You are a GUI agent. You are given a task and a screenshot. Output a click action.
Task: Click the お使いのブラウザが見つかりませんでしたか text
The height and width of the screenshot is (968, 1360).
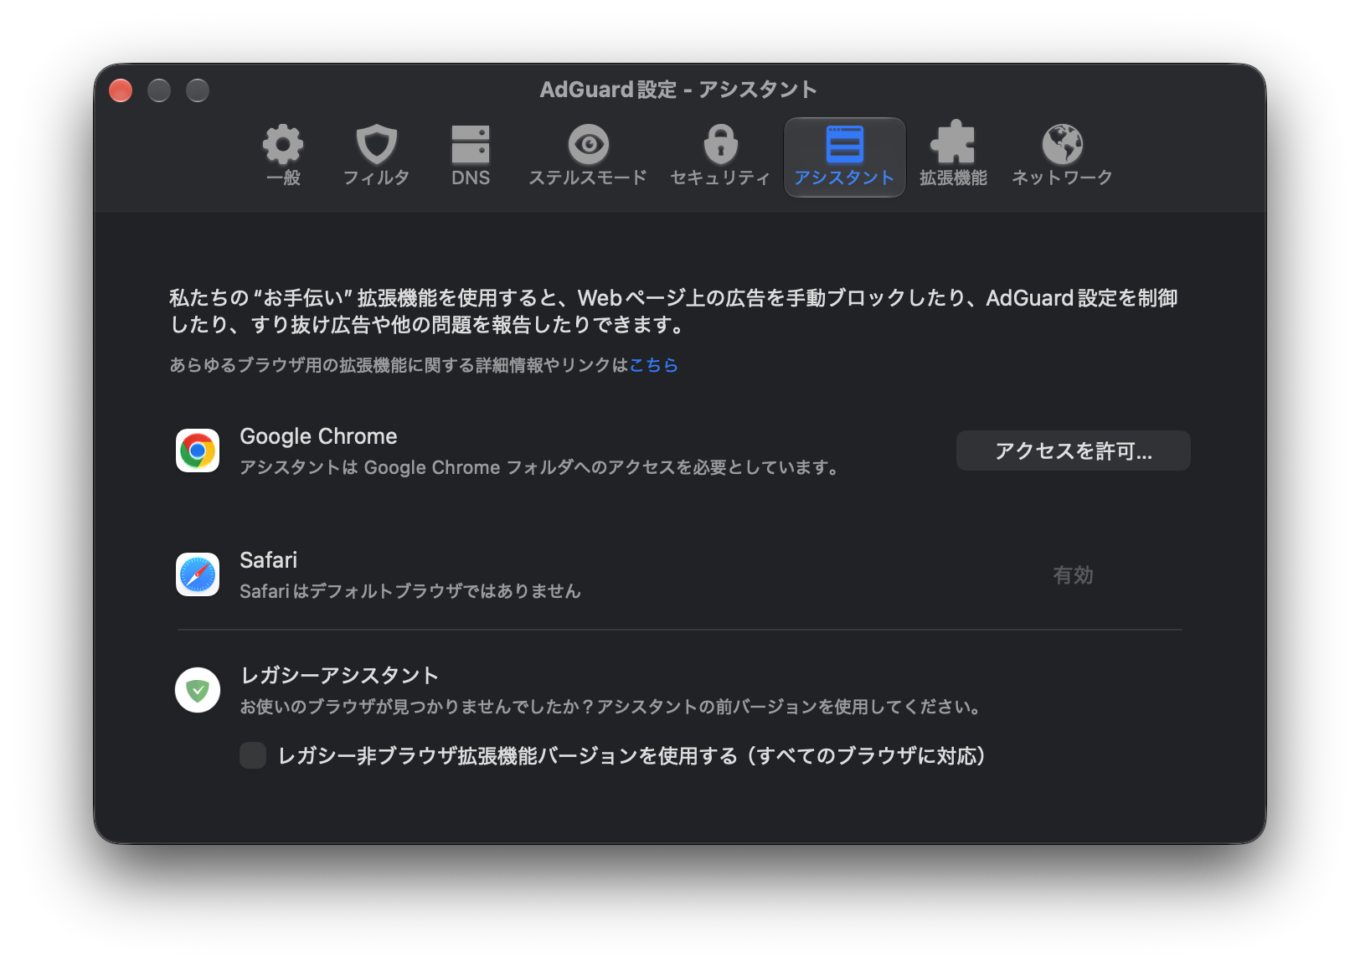pyautogui.click(x=611, y=707)
